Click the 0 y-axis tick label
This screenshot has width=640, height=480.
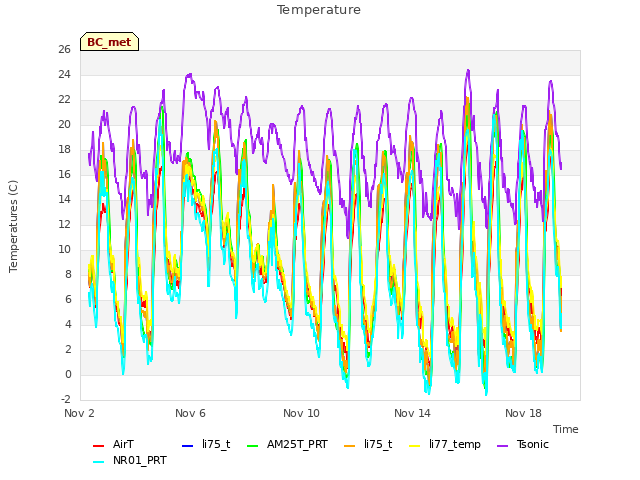[68, 375]
